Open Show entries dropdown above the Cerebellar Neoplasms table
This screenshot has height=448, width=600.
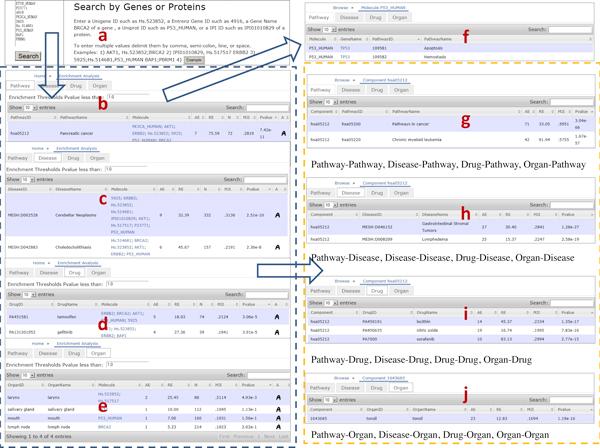click(28, 179)
